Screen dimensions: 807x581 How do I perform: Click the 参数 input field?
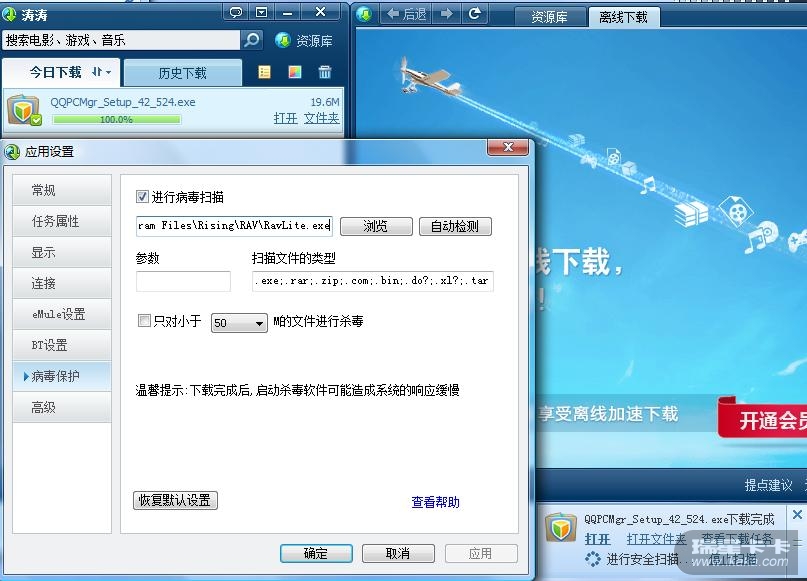pyautogui.click(x=183, y=281)
